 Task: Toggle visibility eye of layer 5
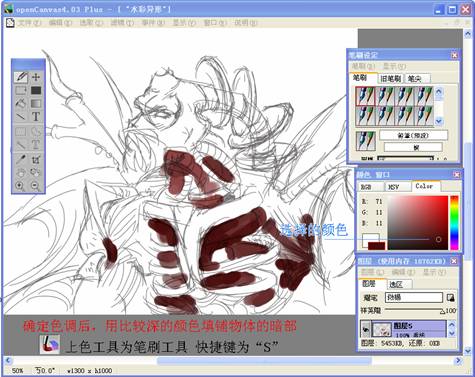pyautogui.click(x=366, y=329)
